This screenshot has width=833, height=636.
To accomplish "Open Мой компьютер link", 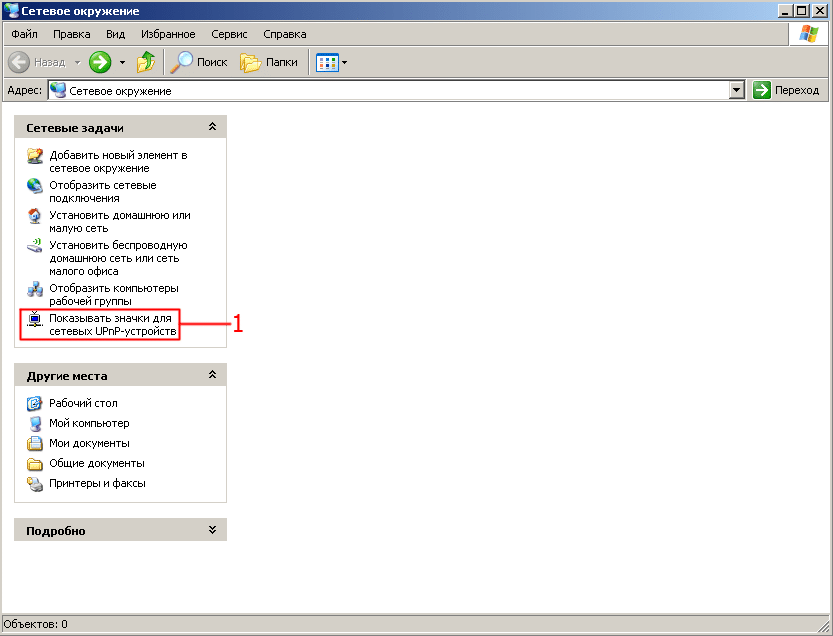I will click(89, 423).
